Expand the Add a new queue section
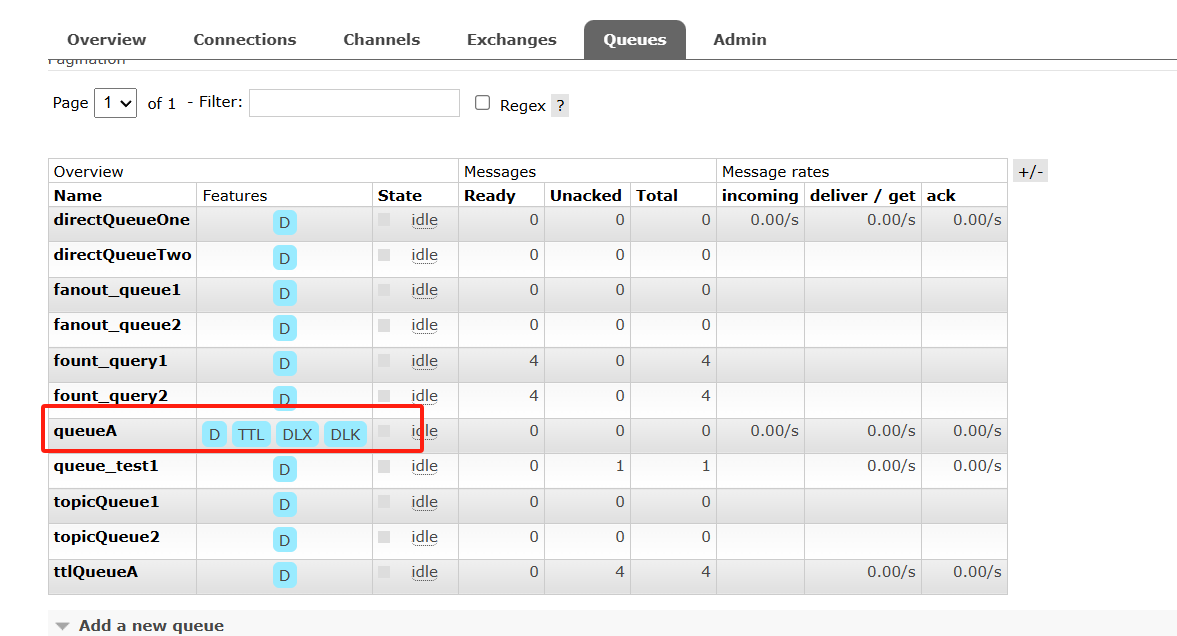Screen dimensions: 1177x636 tap(151, 625)
